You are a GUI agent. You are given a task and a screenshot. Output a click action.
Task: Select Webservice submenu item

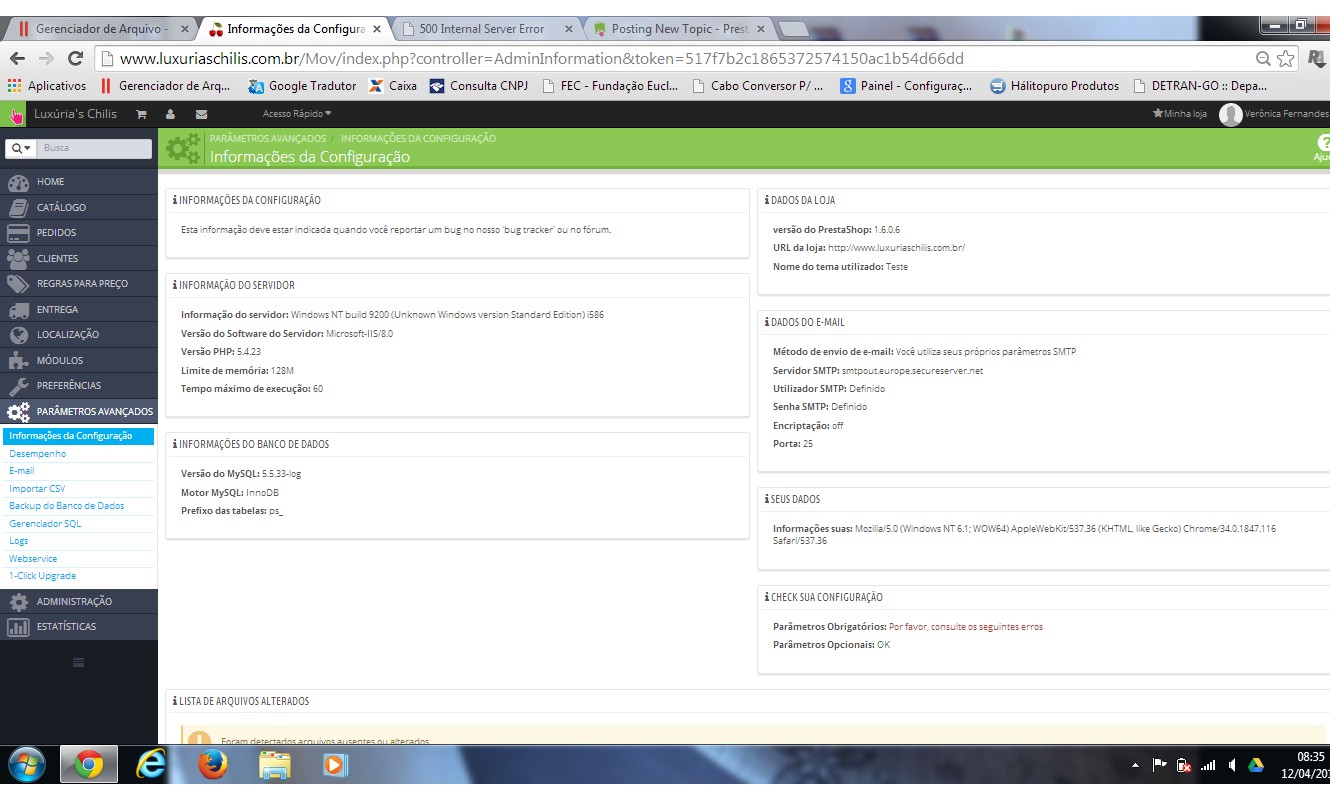(x=33, y=559)
